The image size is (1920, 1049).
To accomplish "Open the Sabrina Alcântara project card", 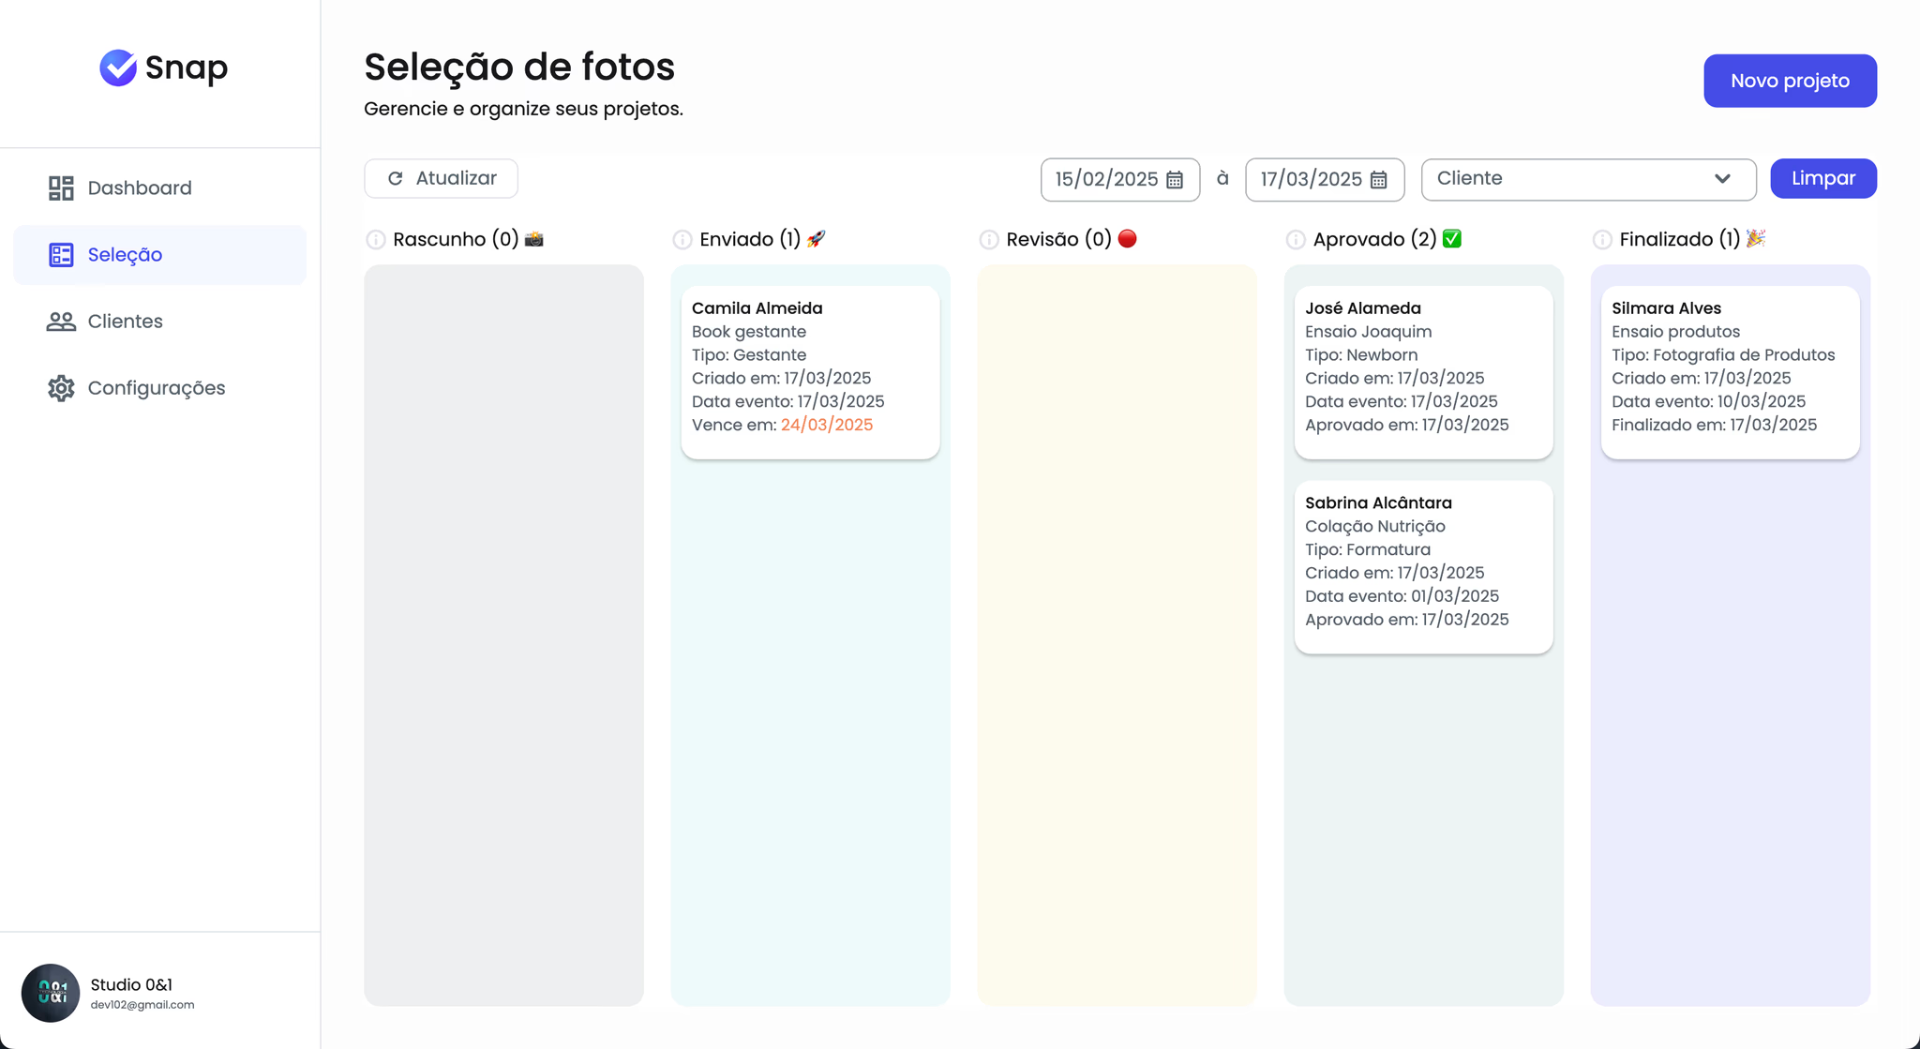I will [x=1423, y=567].
